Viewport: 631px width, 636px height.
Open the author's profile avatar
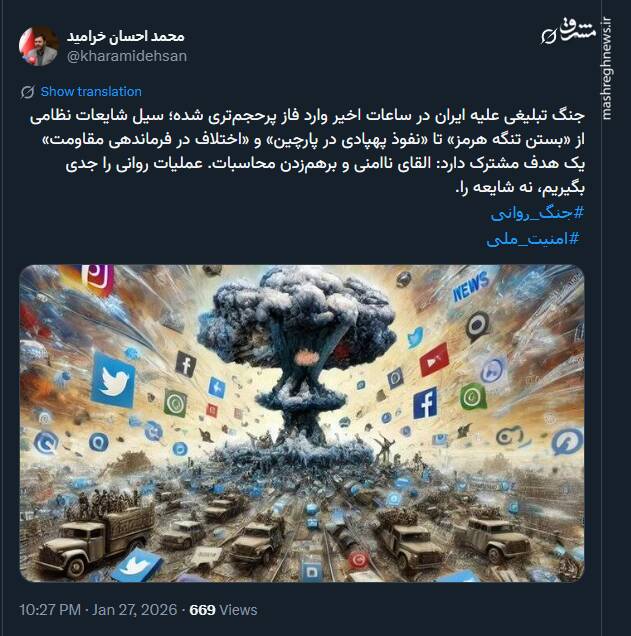[x=39, y=46]
